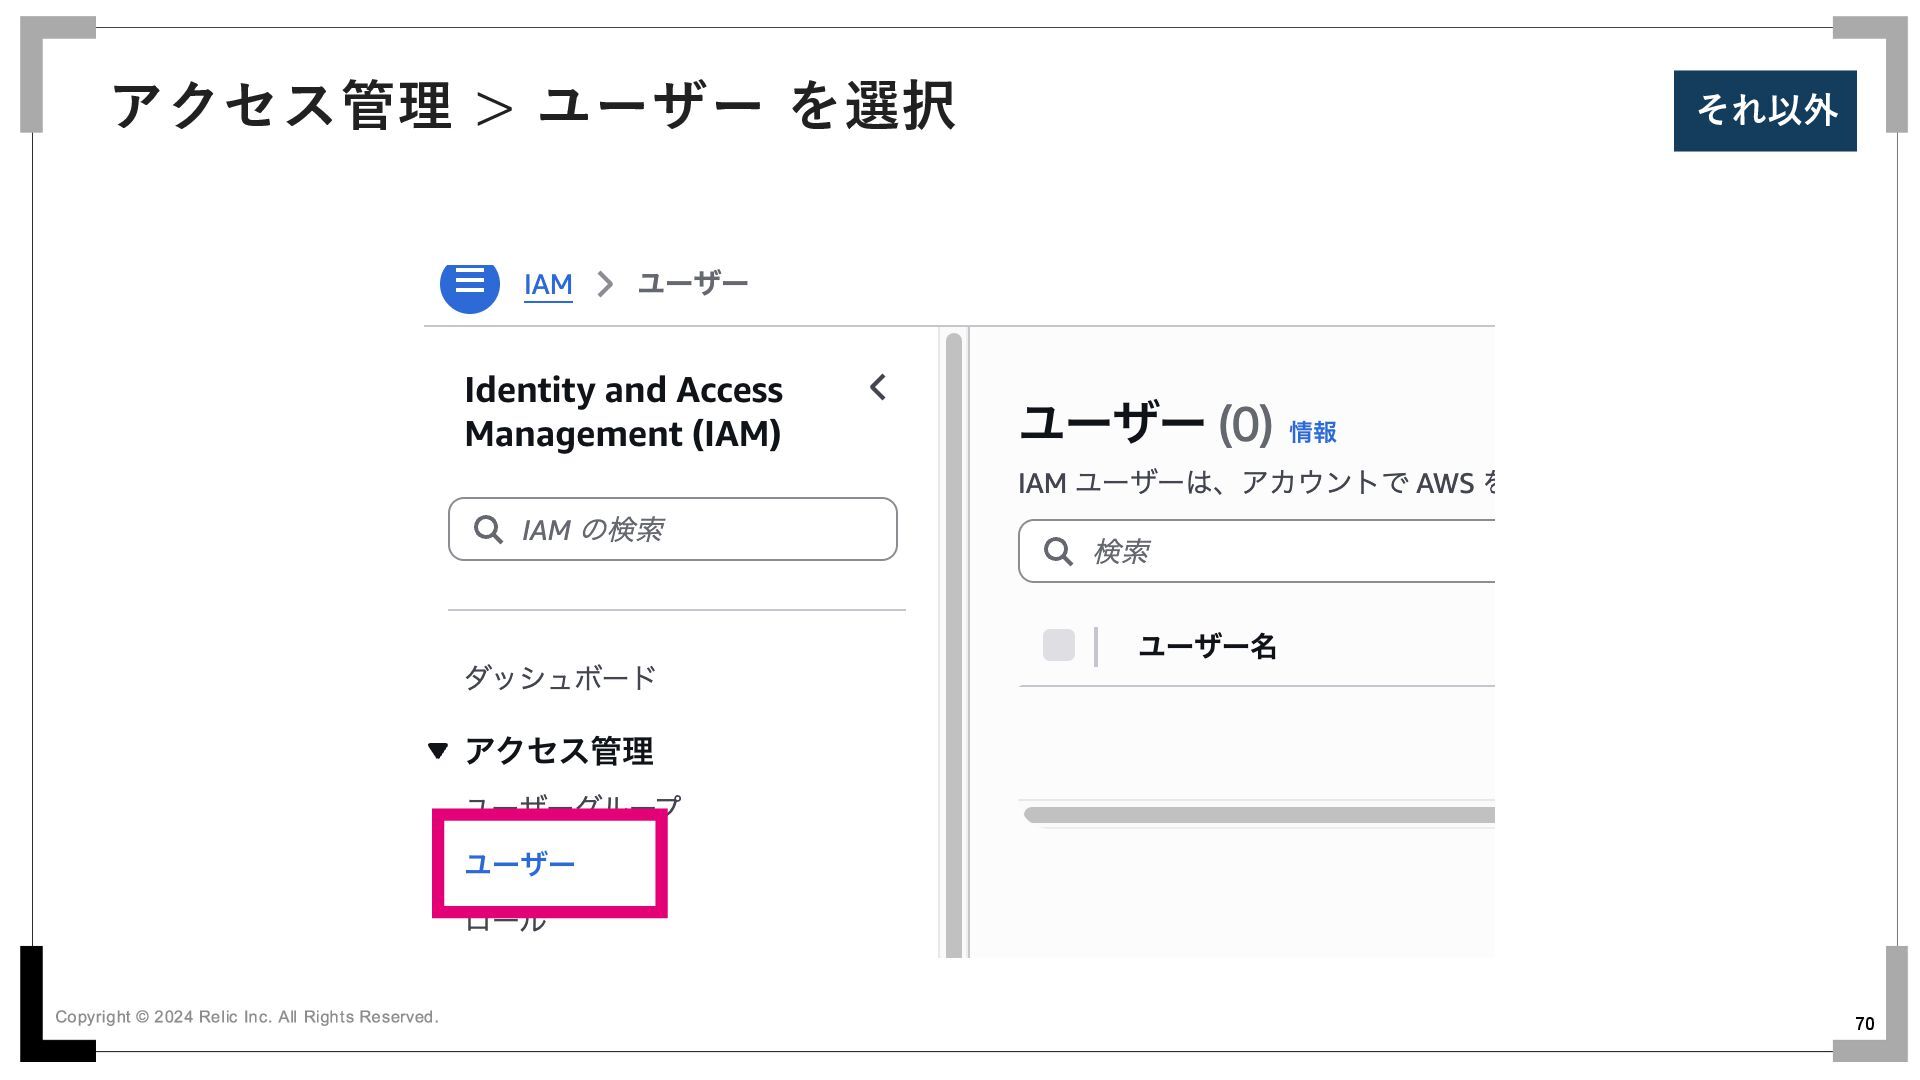Click the magnifier icon in users 検索 box

pos(1058,551)
